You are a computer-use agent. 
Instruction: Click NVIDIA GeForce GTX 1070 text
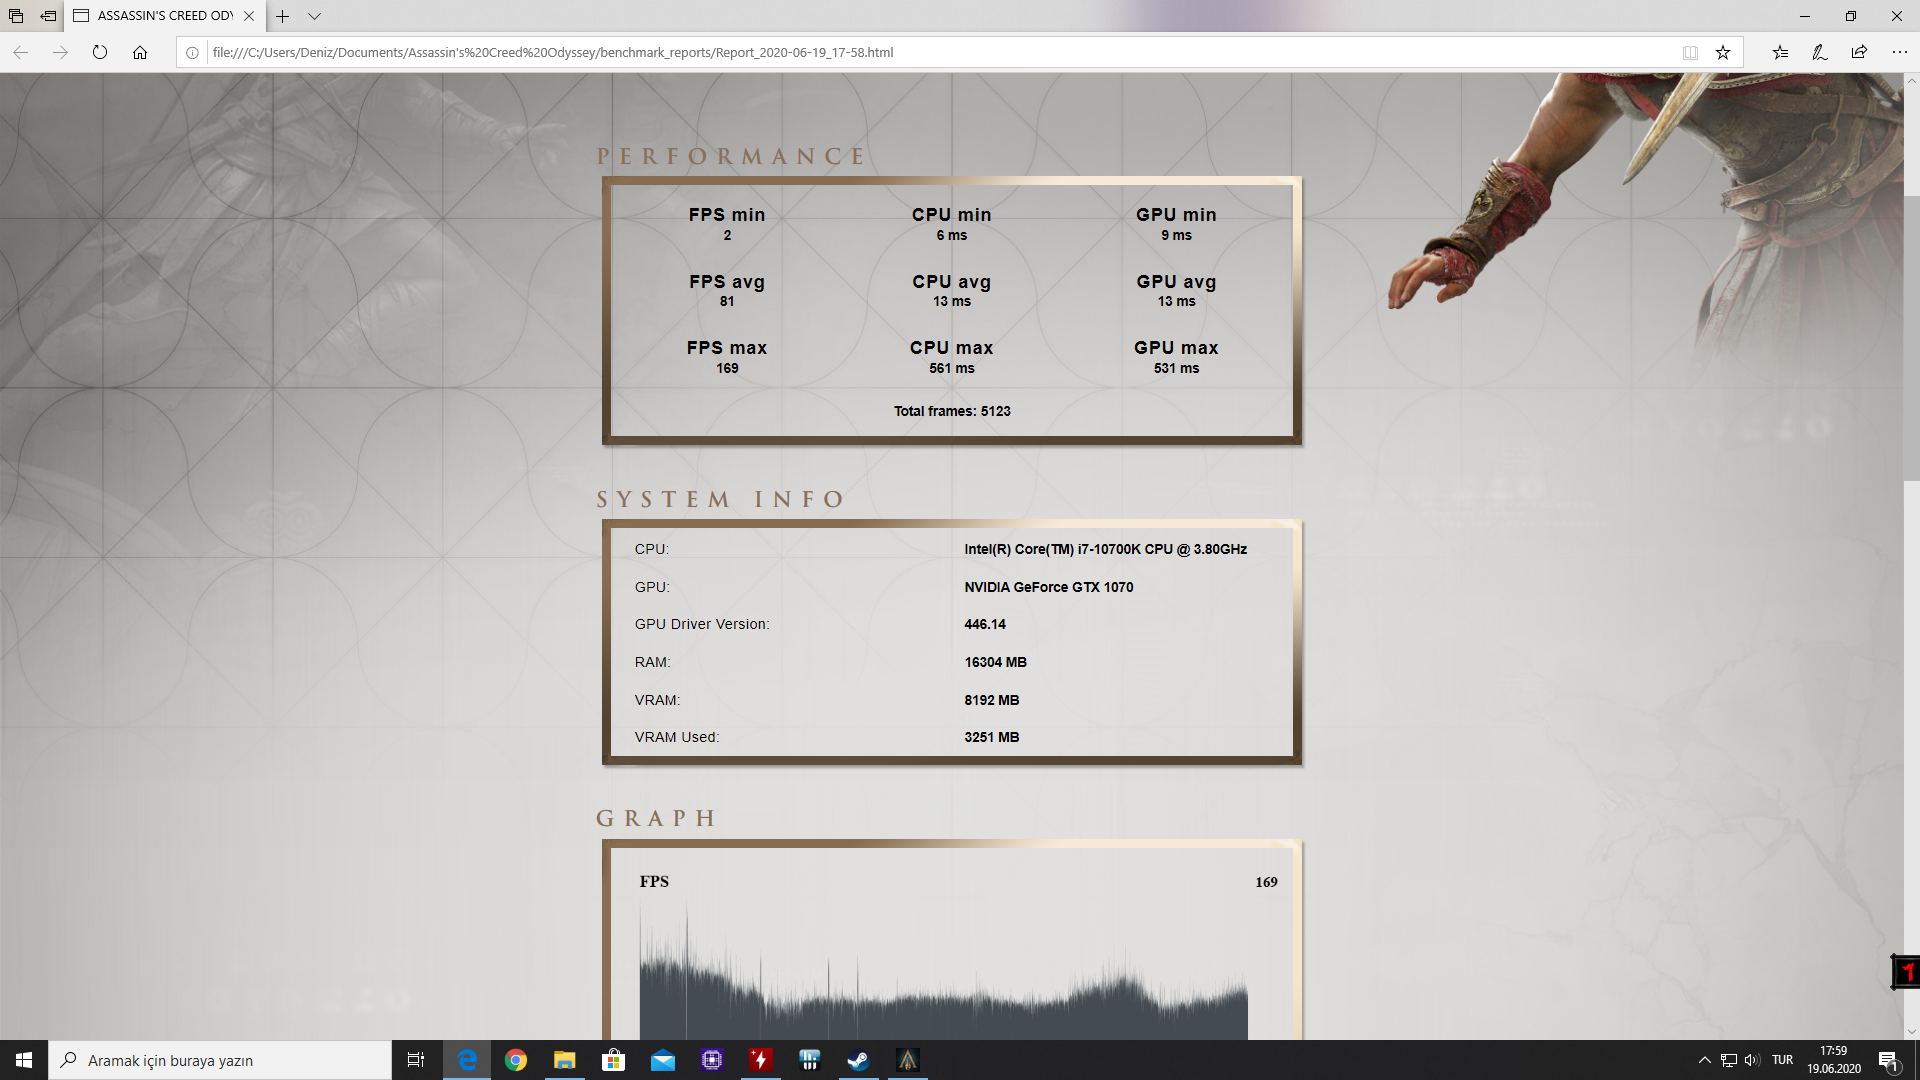[1048, 587]
